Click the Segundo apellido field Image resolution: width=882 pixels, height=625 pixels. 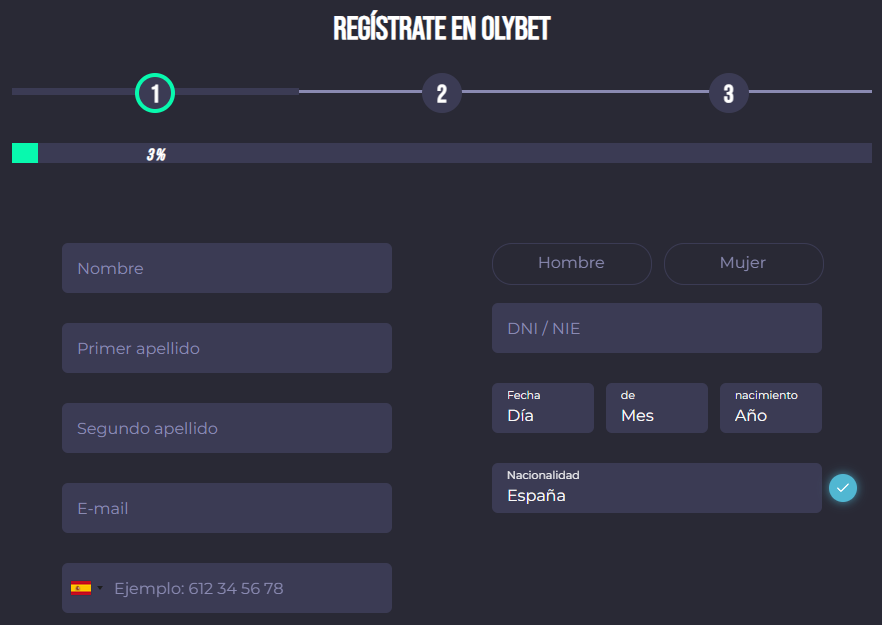(x=226, y=428)
